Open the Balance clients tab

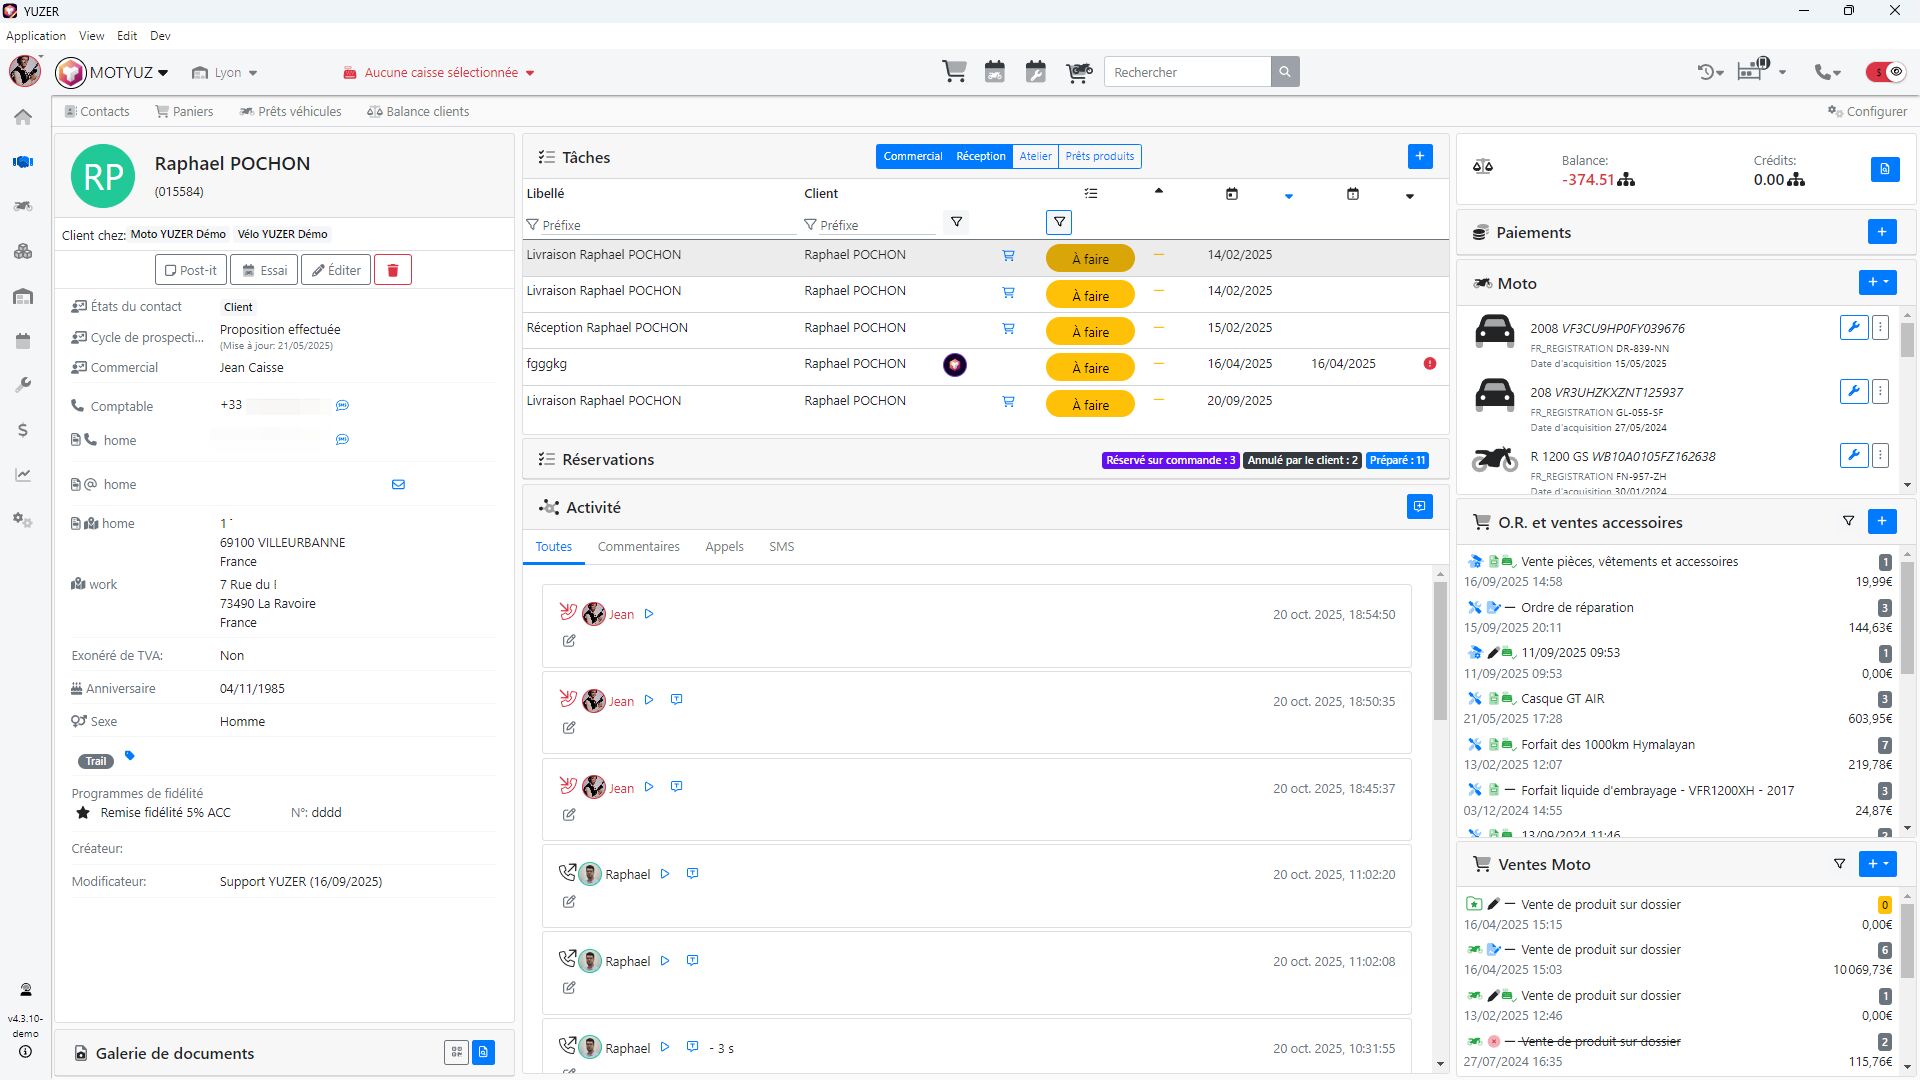click(418, 111)
